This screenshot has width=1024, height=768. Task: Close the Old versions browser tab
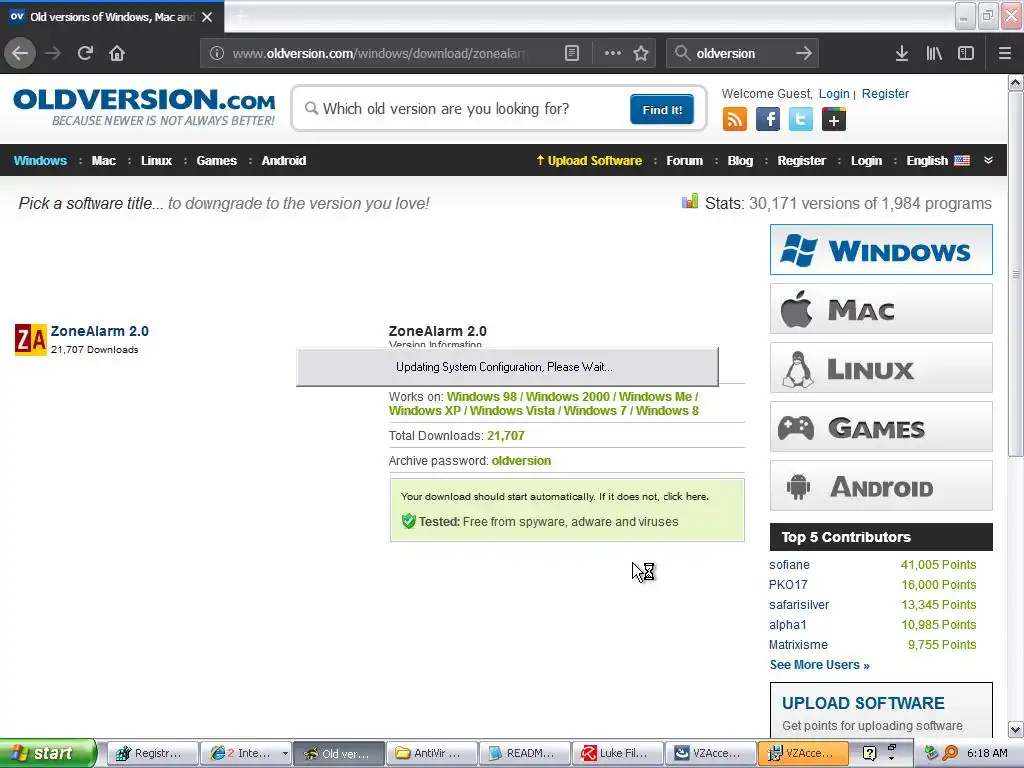click(207, 17)
